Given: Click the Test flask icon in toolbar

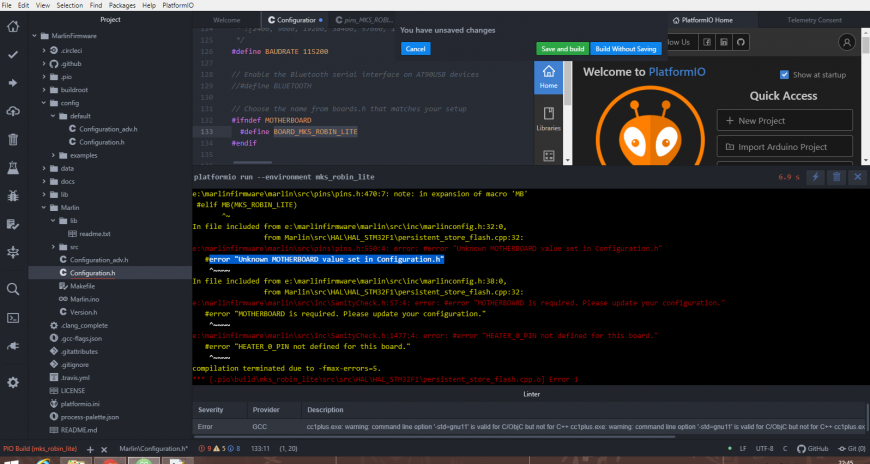Looking at the screenshot, I should (x=13, y=168).
